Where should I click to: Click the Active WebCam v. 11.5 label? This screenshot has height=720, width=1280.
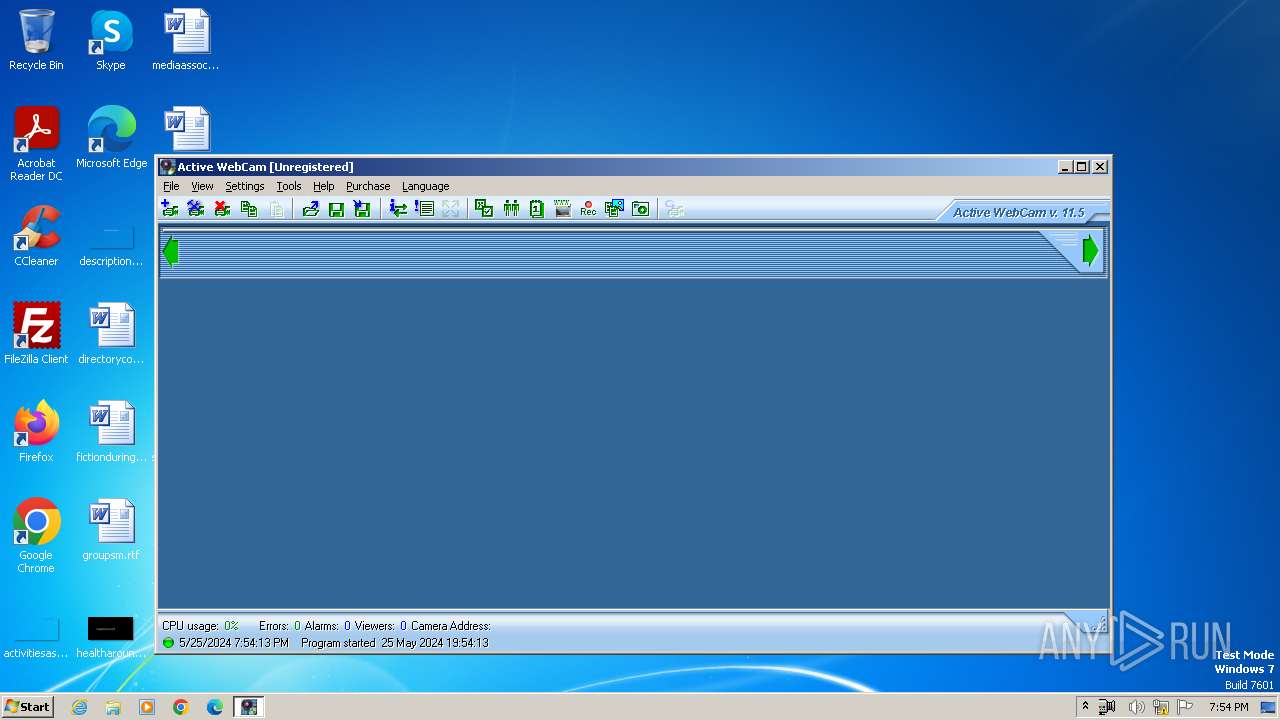pyautogui.click(x=1018, y=212)
